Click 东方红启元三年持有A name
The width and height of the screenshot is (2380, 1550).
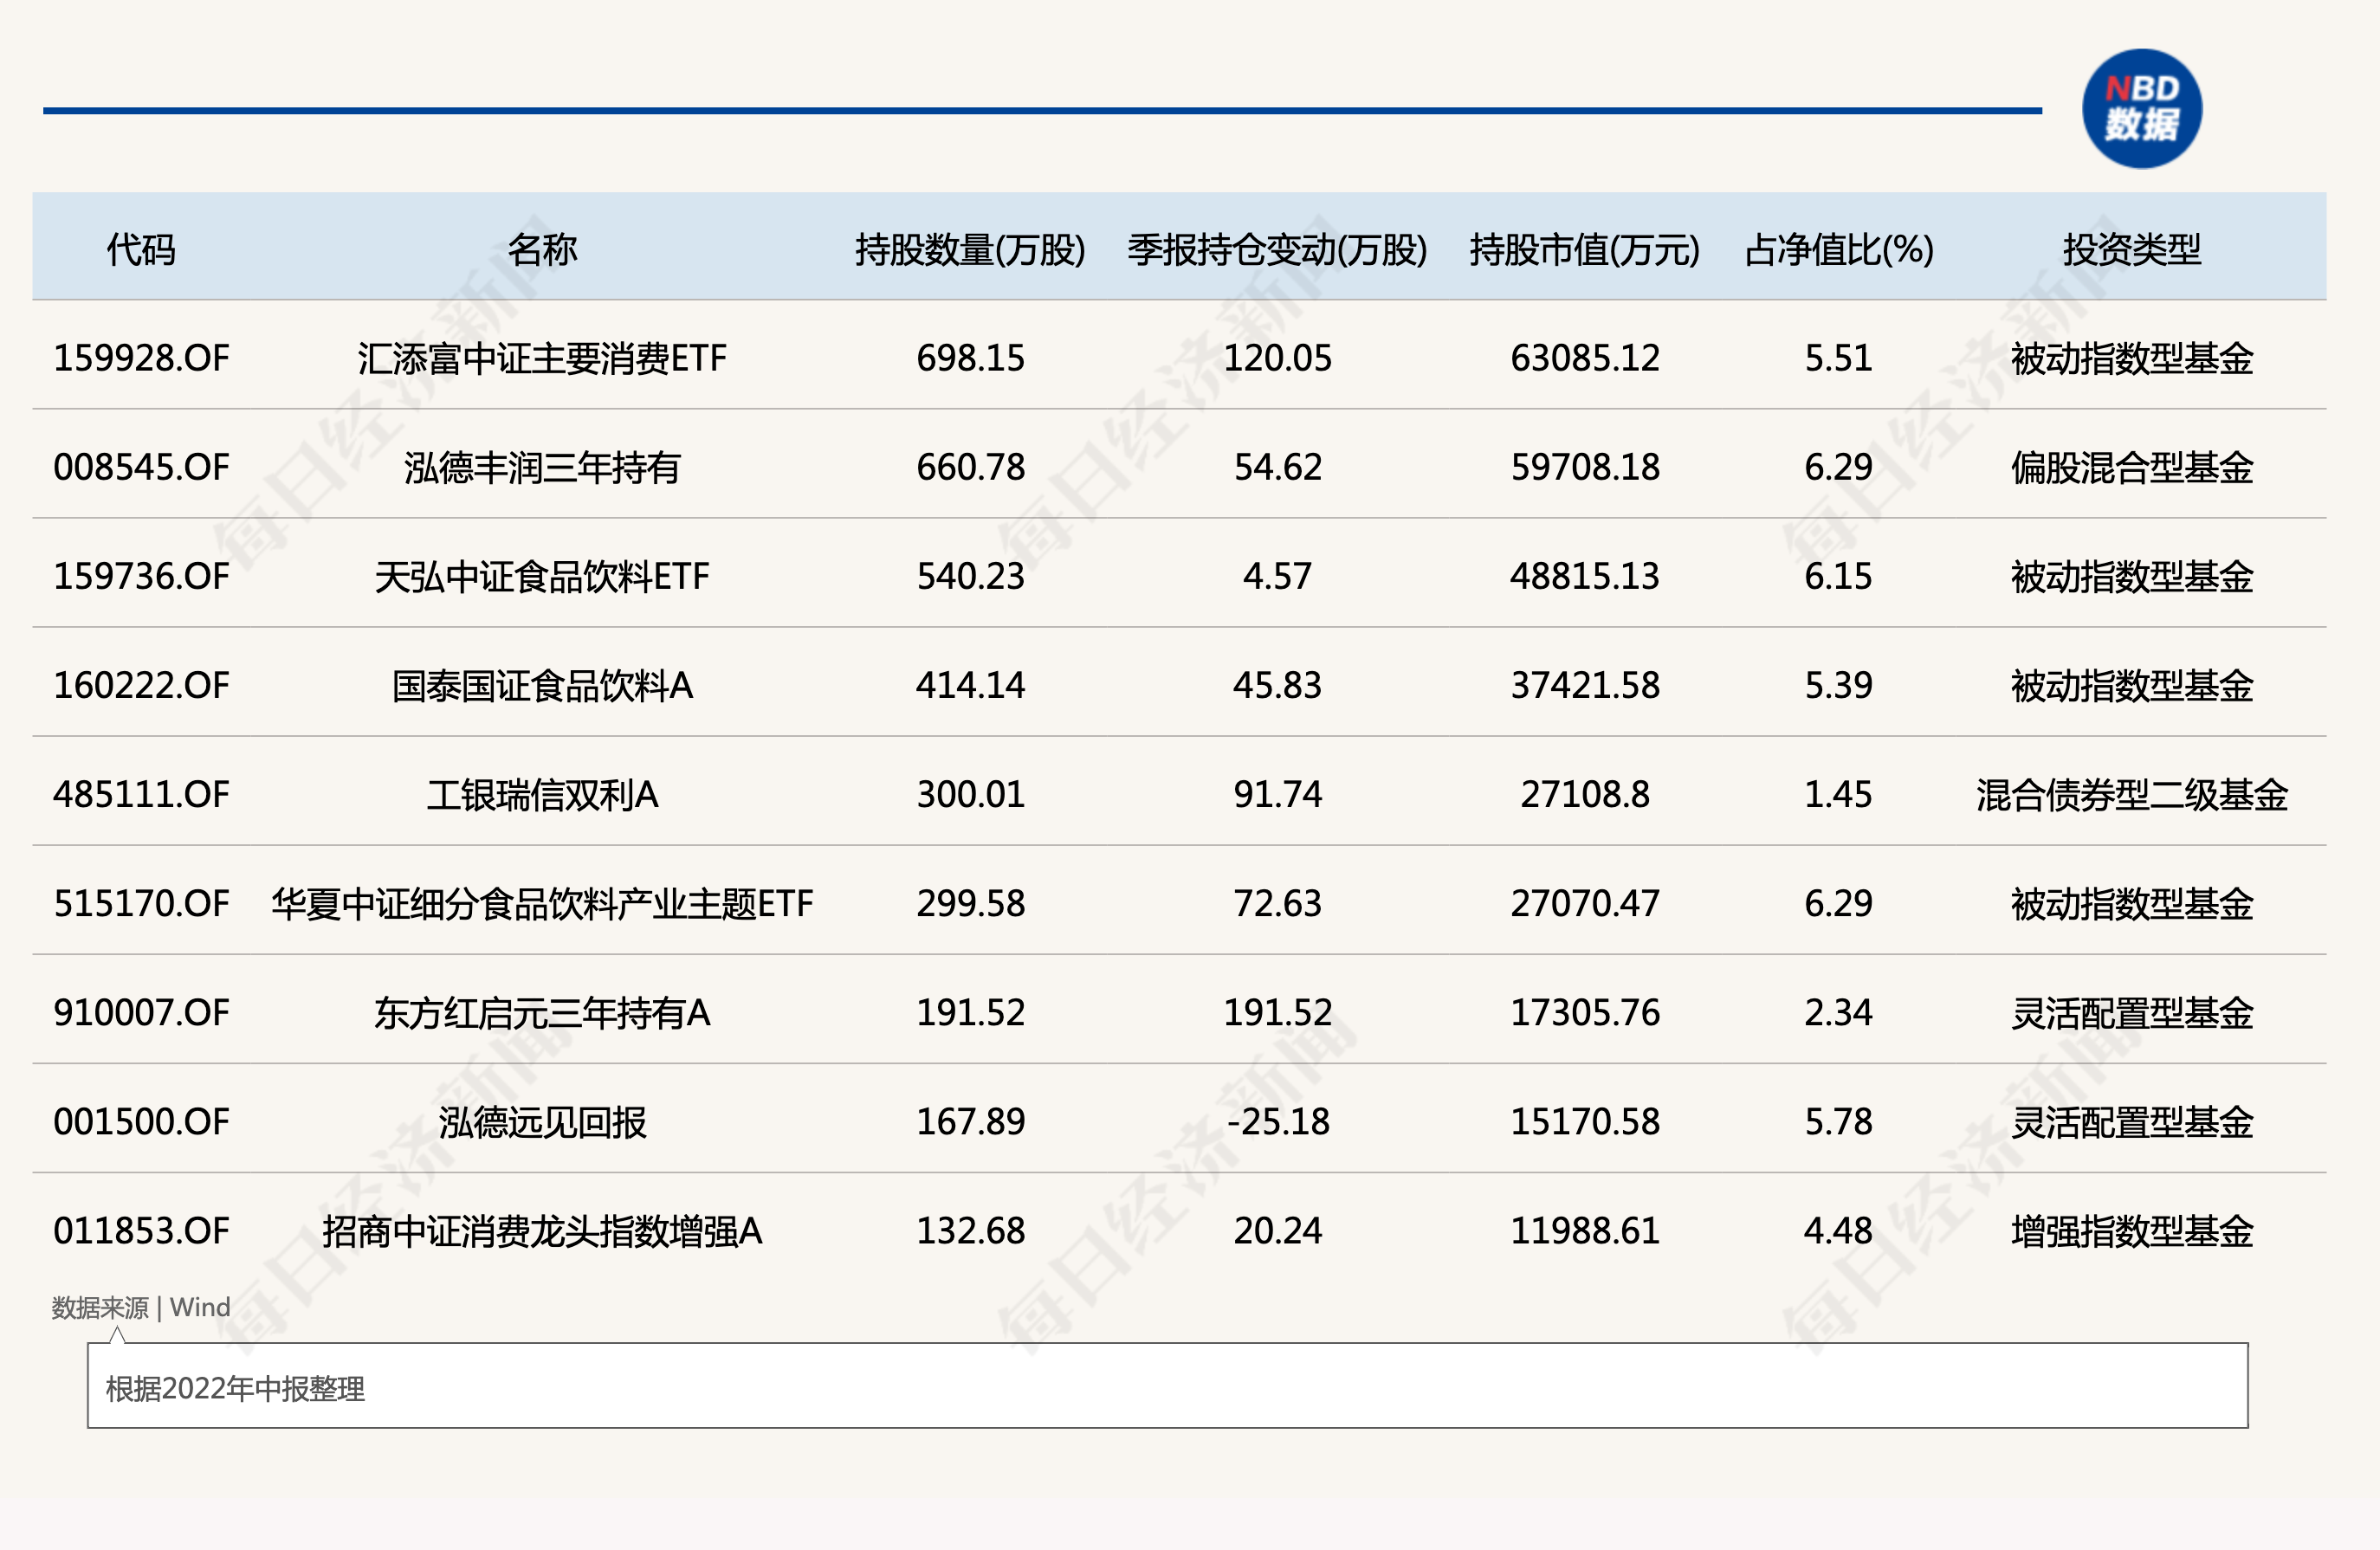[542, 1012]
